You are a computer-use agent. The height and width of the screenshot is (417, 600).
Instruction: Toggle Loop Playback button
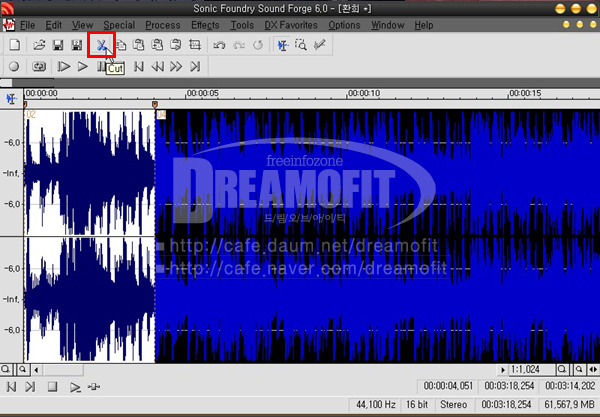pyautogui.click(x=39, y=67)
